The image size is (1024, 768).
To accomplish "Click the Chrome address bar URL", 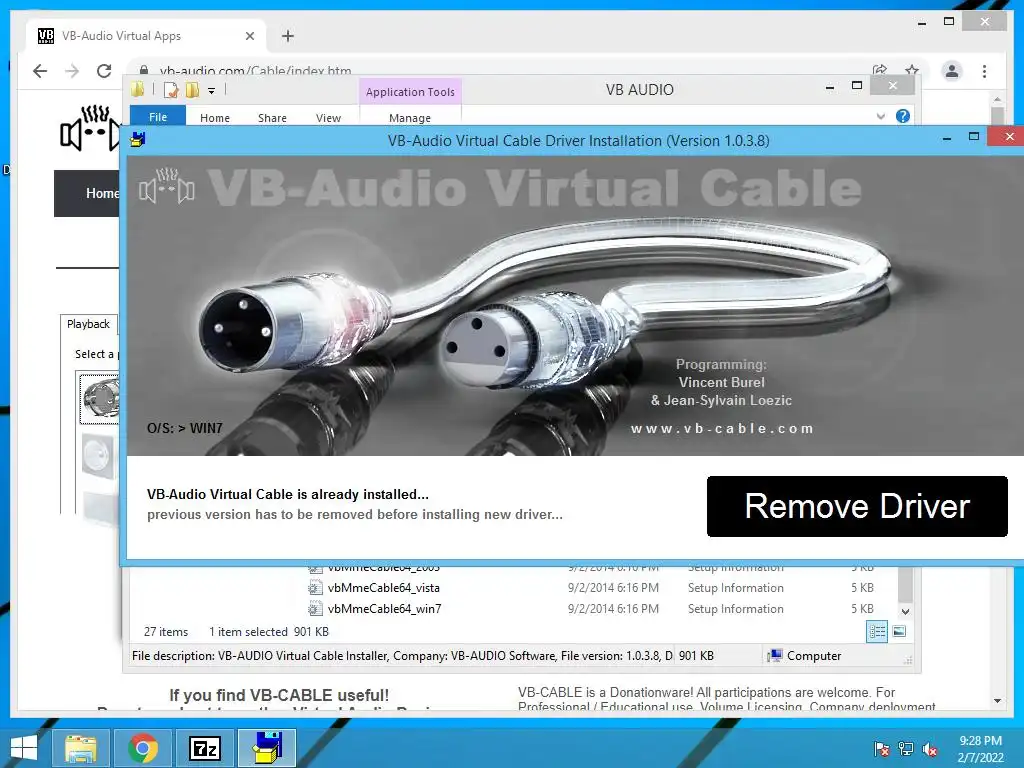I will tap(255, 70).
